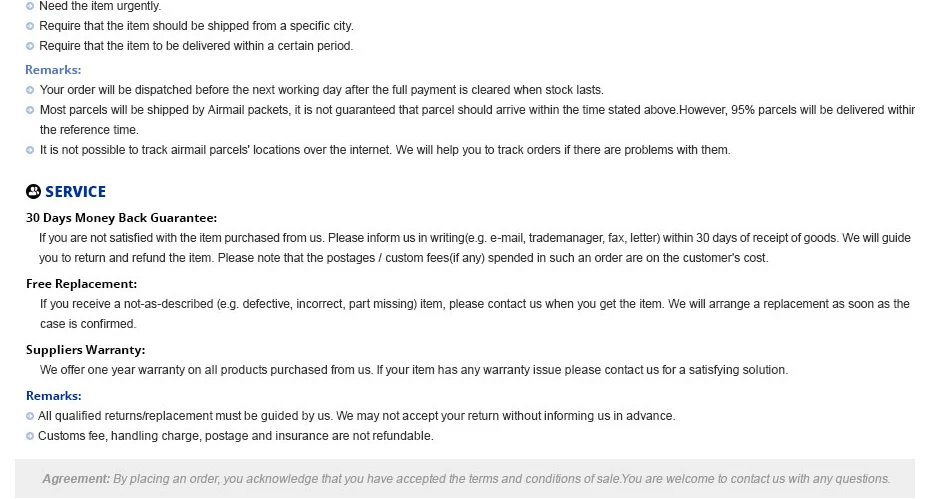Image resolution: width=949 pixels, height=499 pixels.
Task: Click the lower 'Remarks:' label under service
Action: [53, 395]
